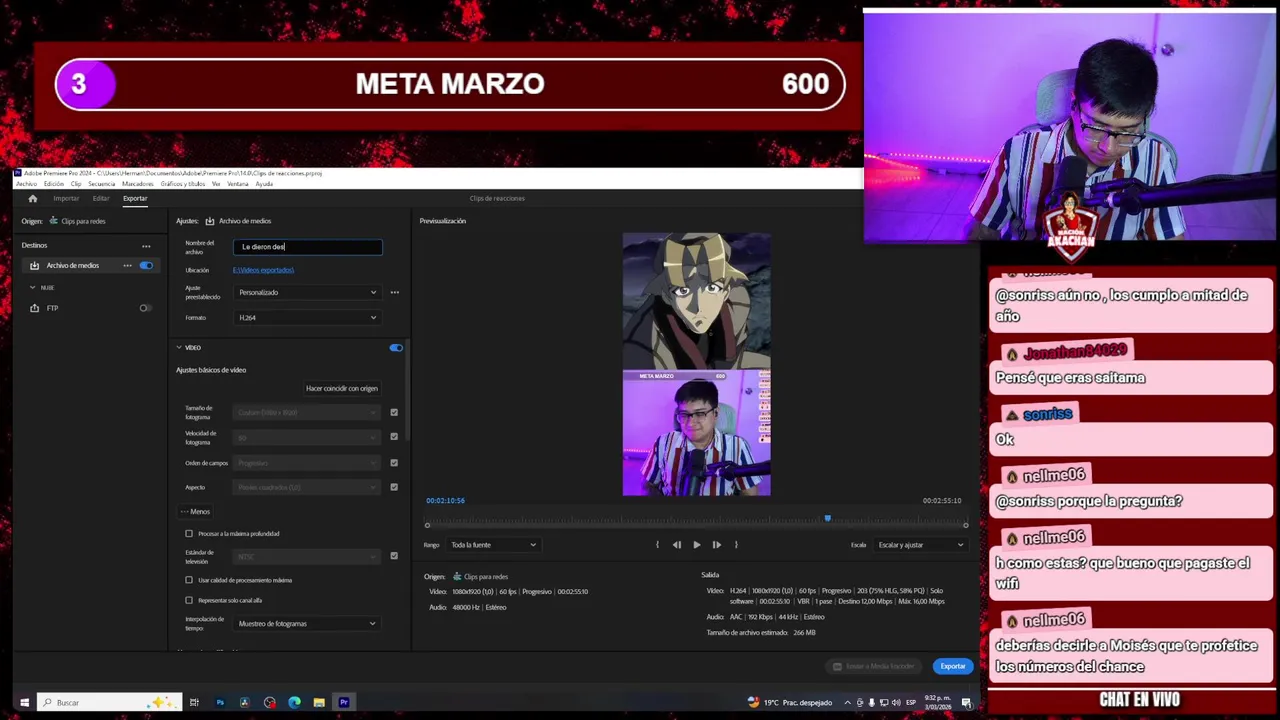Viewport: 1280px width, 720px height.
Task: Uncheck match source for Velocidad de fotograma
Action: click(x=394, y=437)
